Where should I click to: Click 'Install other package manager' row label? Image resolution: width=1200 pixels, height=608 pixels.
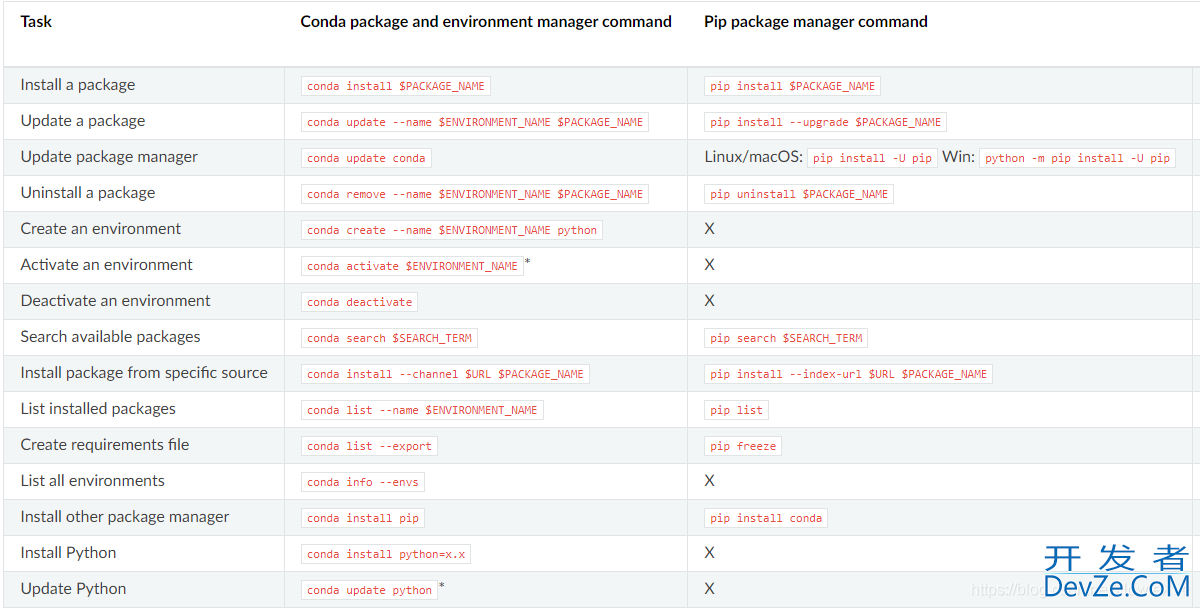125,517
